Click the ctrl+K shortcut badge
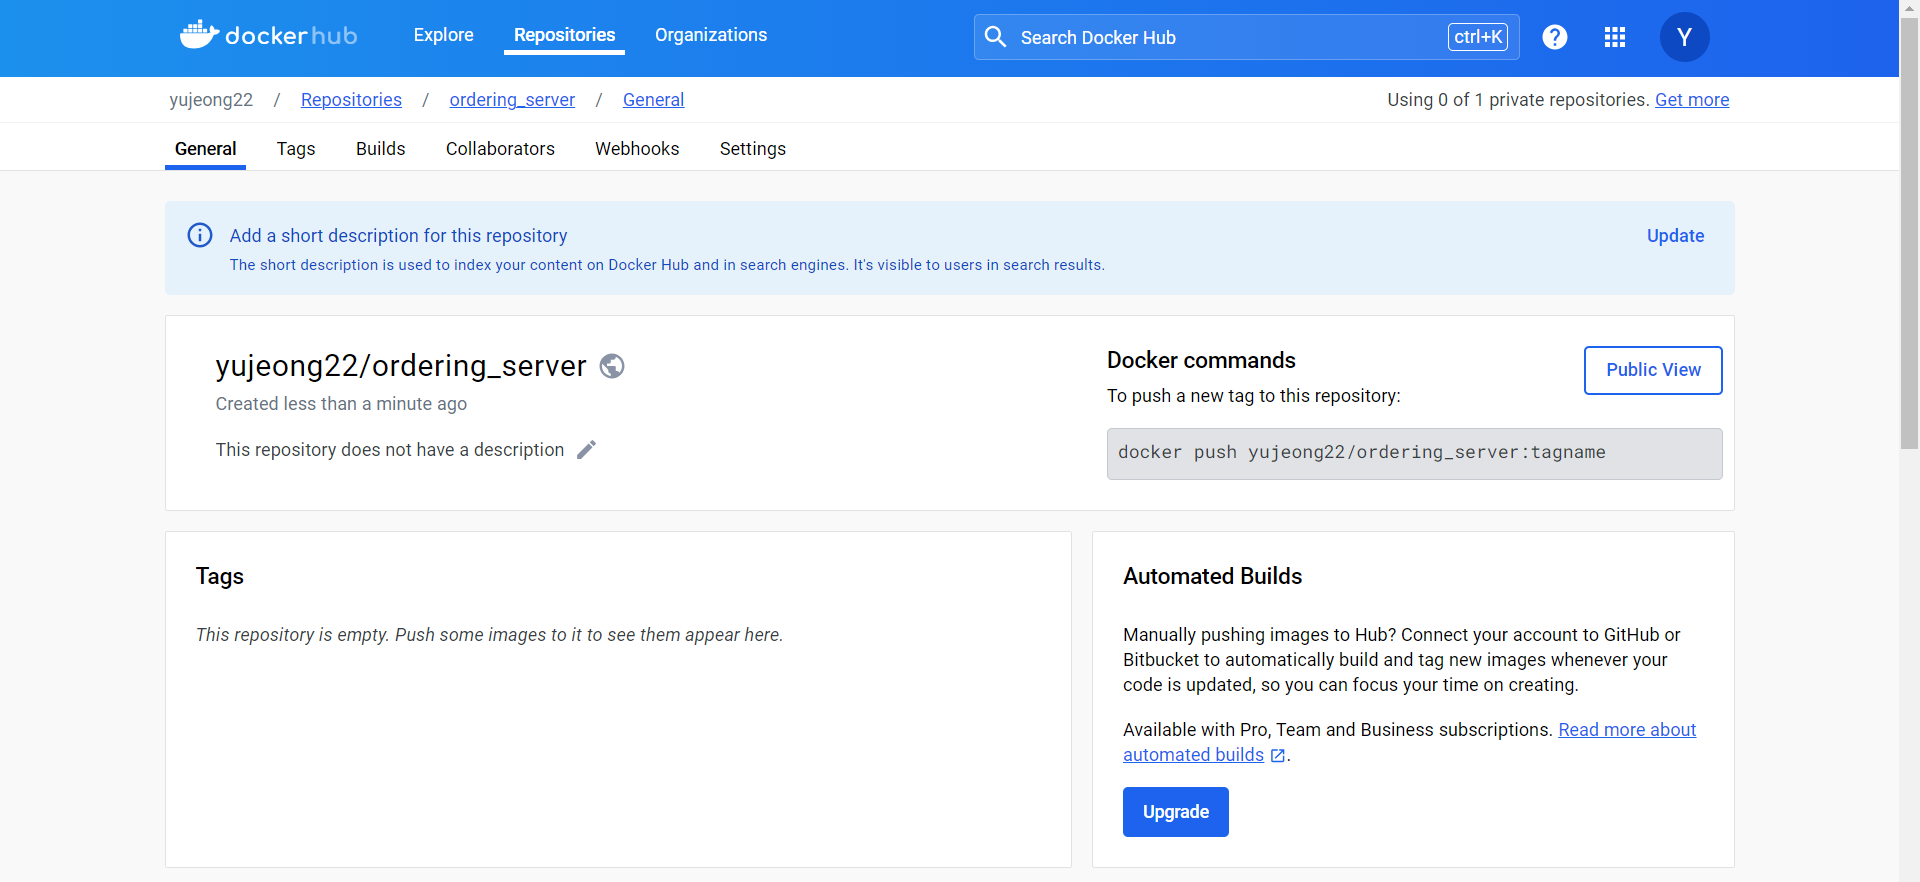Viewport: 1920px width, 882px height. coord(1477,37)
